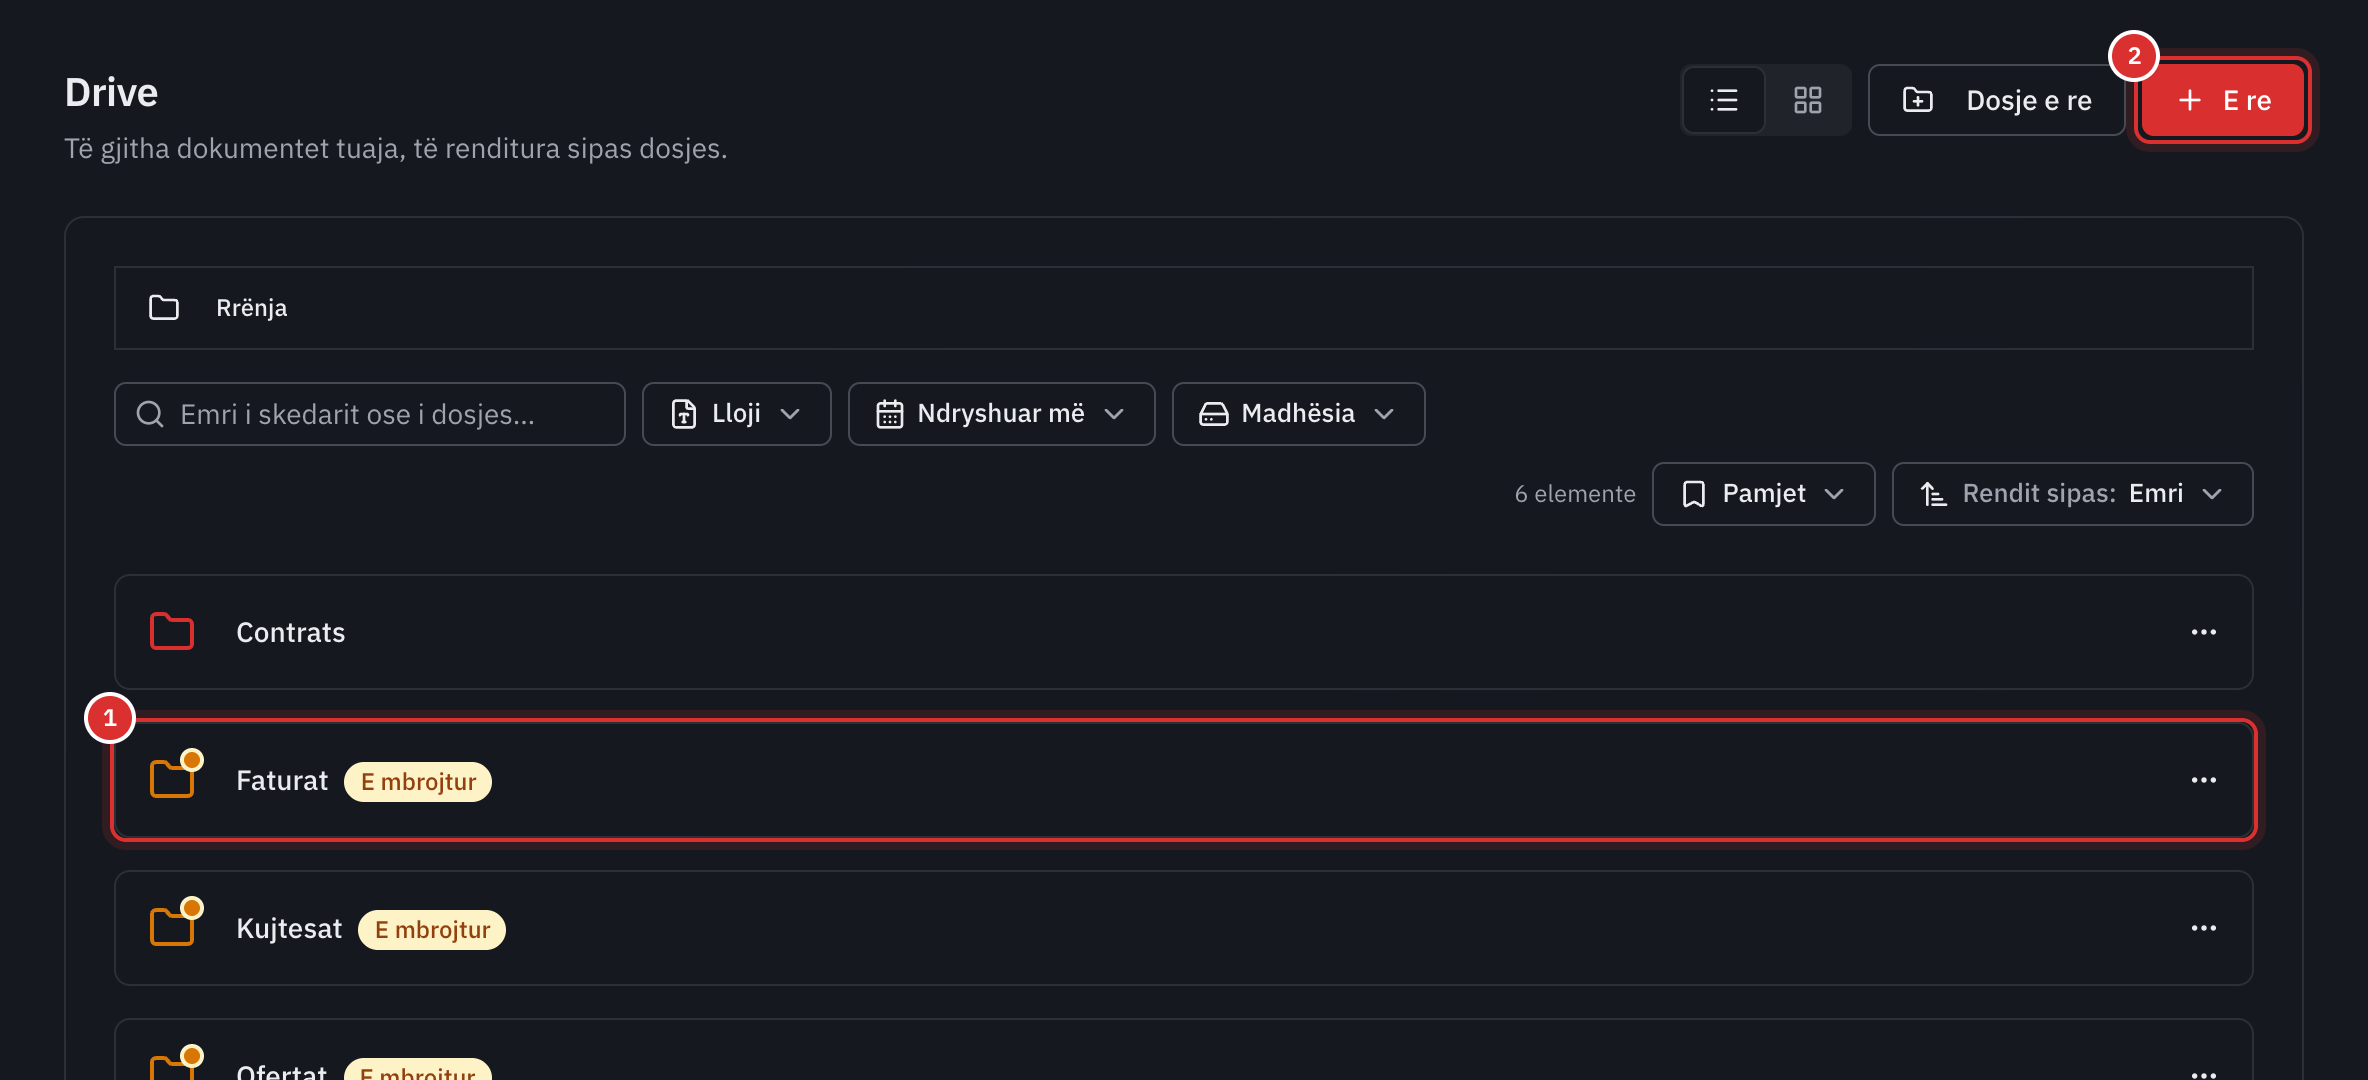
Task: Expand the Lloji type filter
Action: 736,414
